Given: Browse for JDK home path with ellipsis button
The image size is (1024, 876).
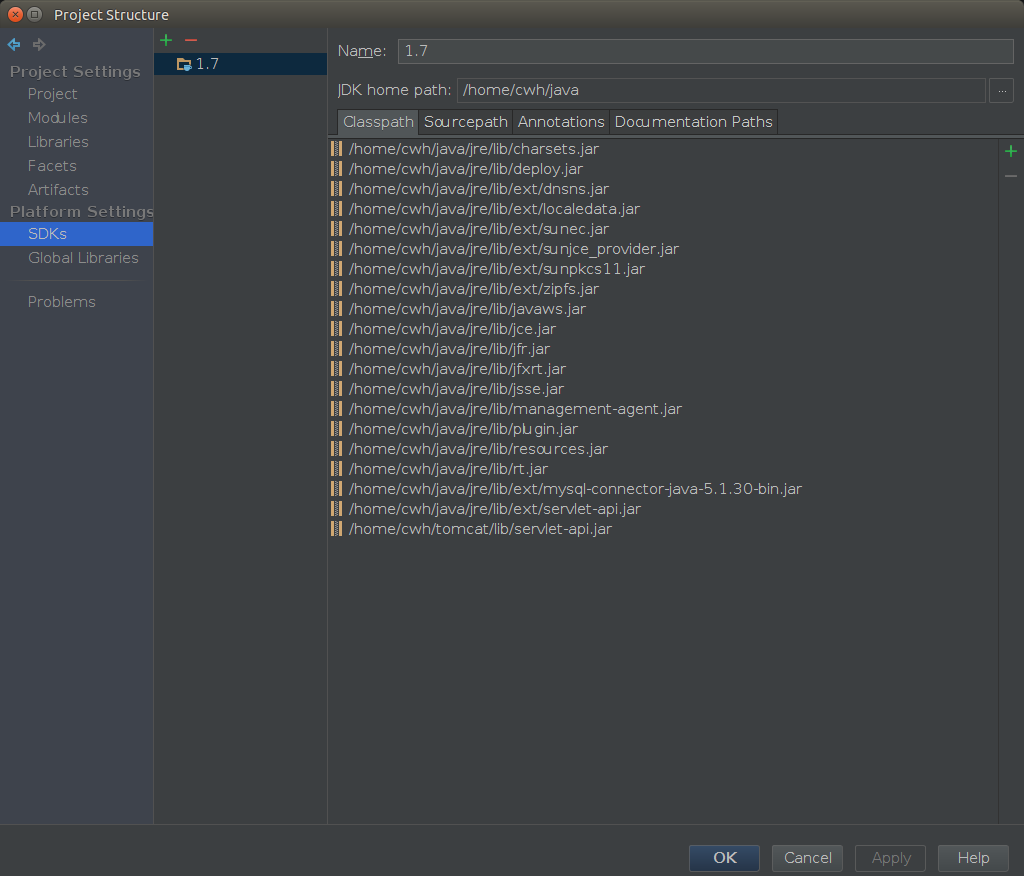Looking at the screenshot, I should point(1001,90).
